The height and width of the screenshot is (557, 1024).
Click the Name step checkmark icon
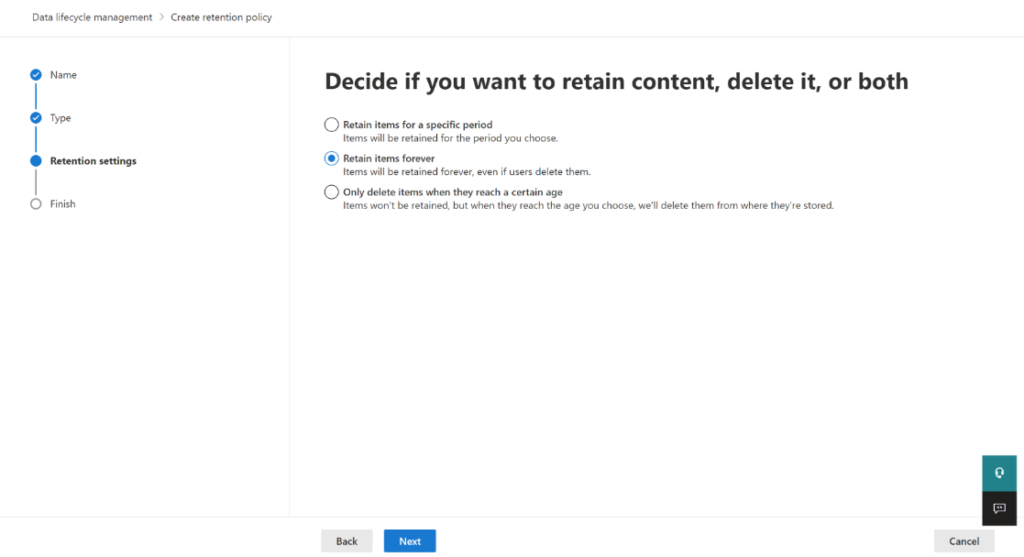36,75
